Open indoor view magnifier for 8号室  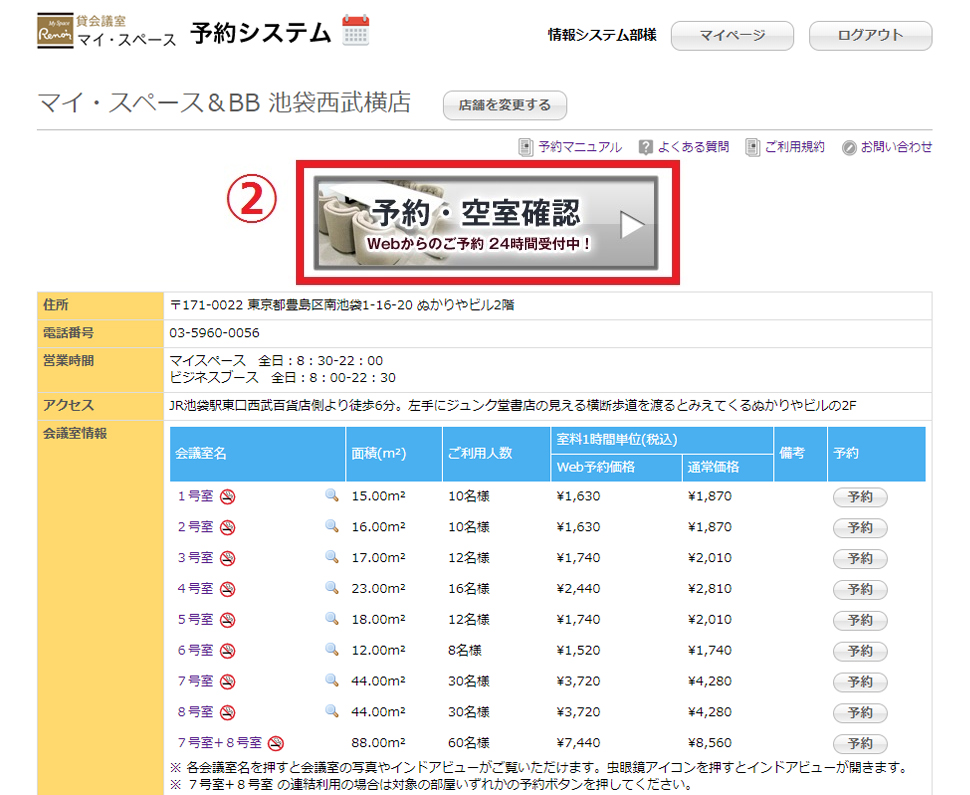coord(332,712)
